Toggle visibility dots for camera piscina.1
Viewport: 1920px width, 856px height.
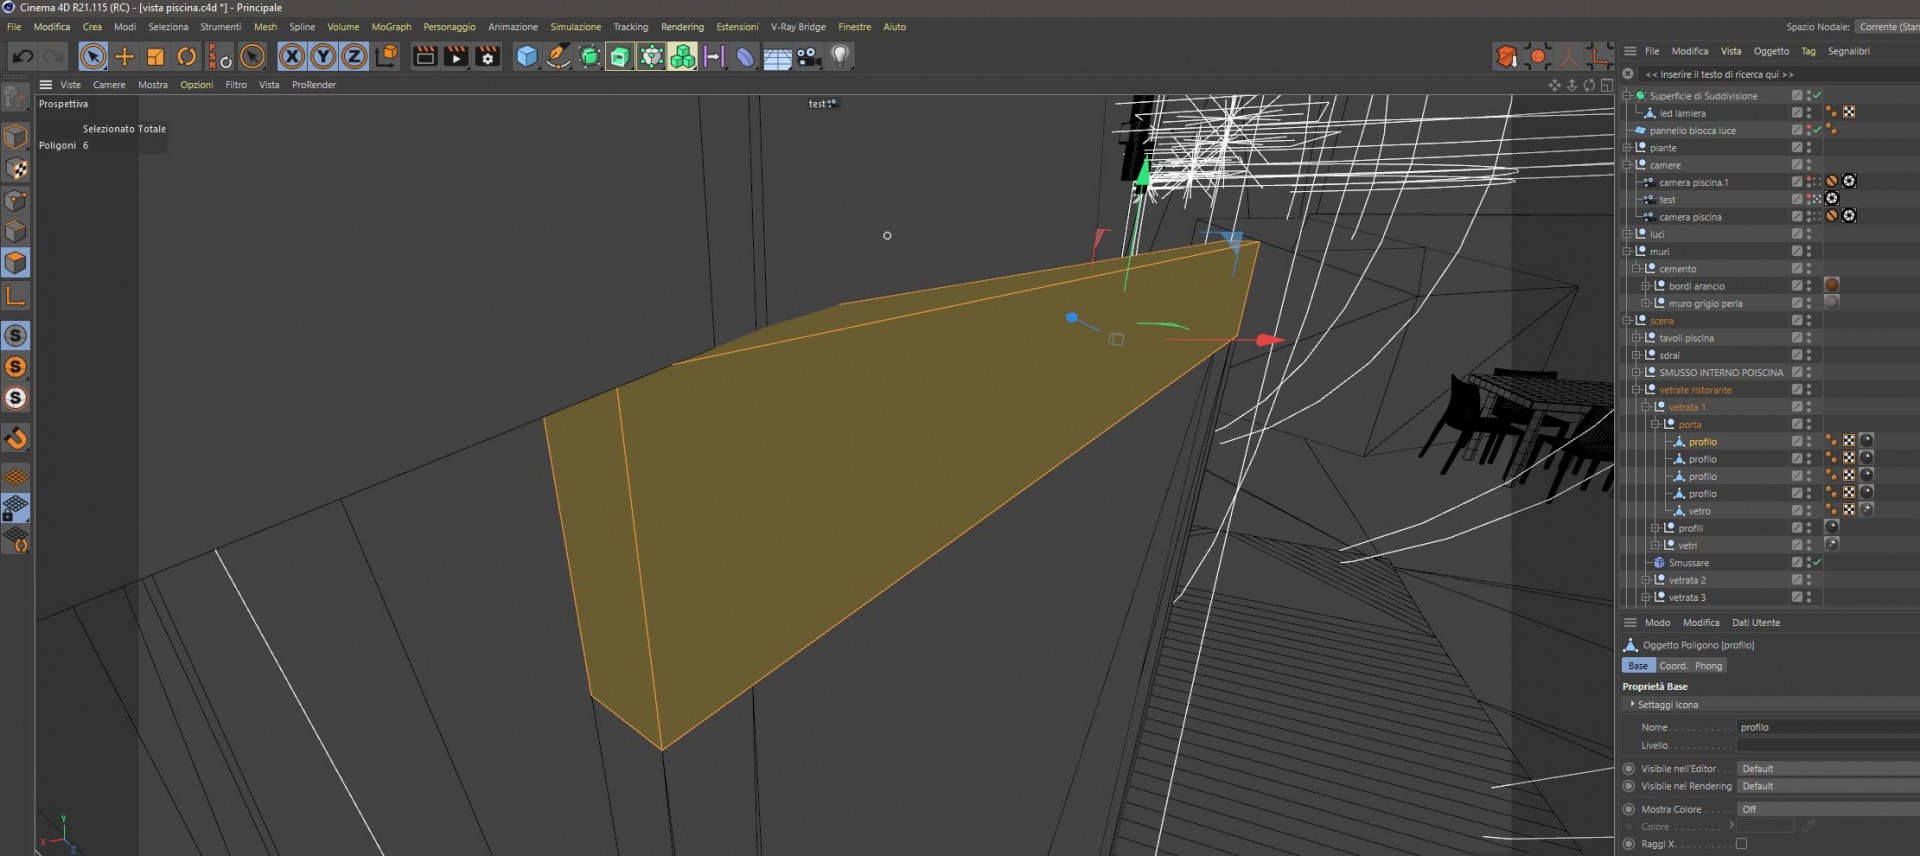(1809, 182)
